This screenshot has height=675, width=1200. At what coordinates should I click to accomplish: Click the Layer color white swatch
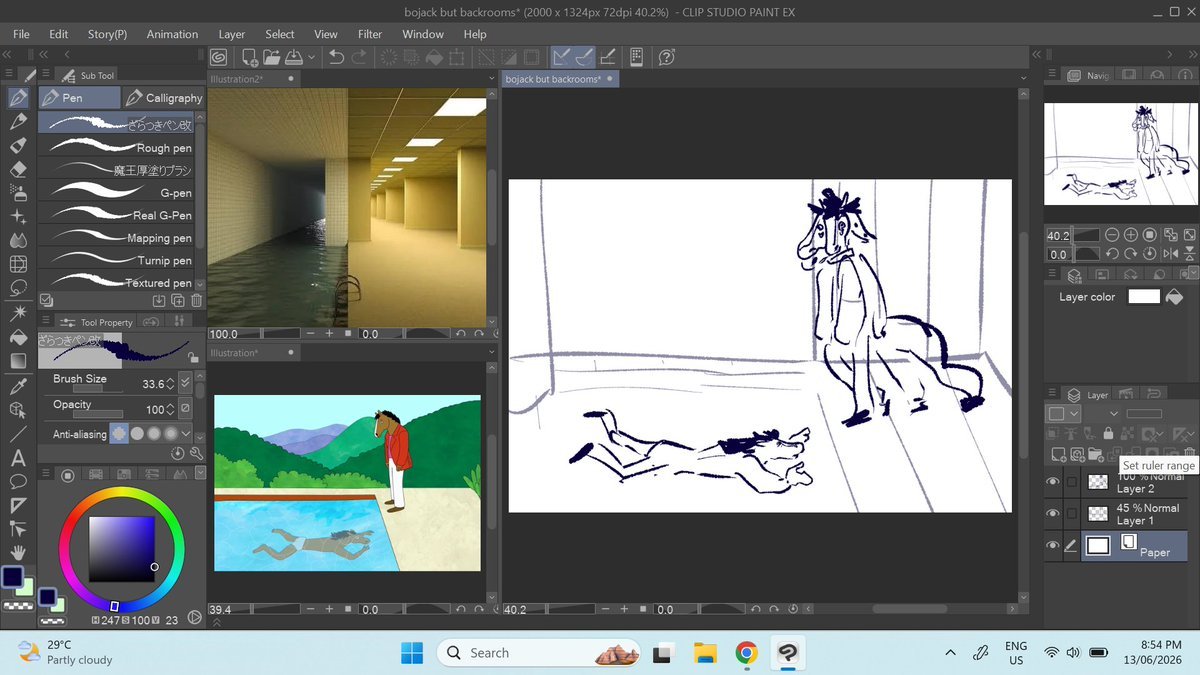tap(1143, 297)
